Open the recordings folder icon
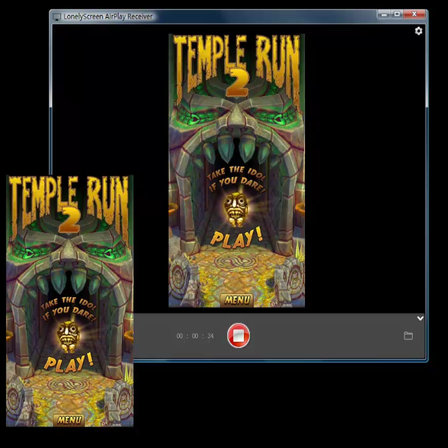 pos(408,336)
